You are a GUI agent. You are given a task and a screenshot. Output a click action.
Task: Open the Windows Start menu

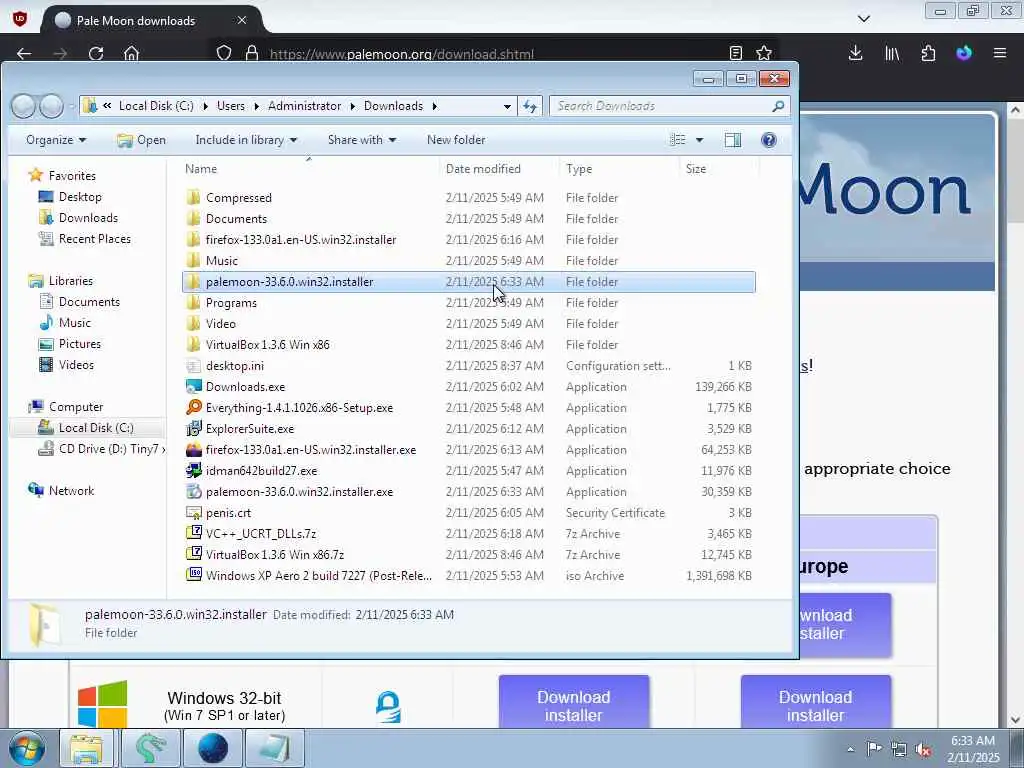coord(27,748)
